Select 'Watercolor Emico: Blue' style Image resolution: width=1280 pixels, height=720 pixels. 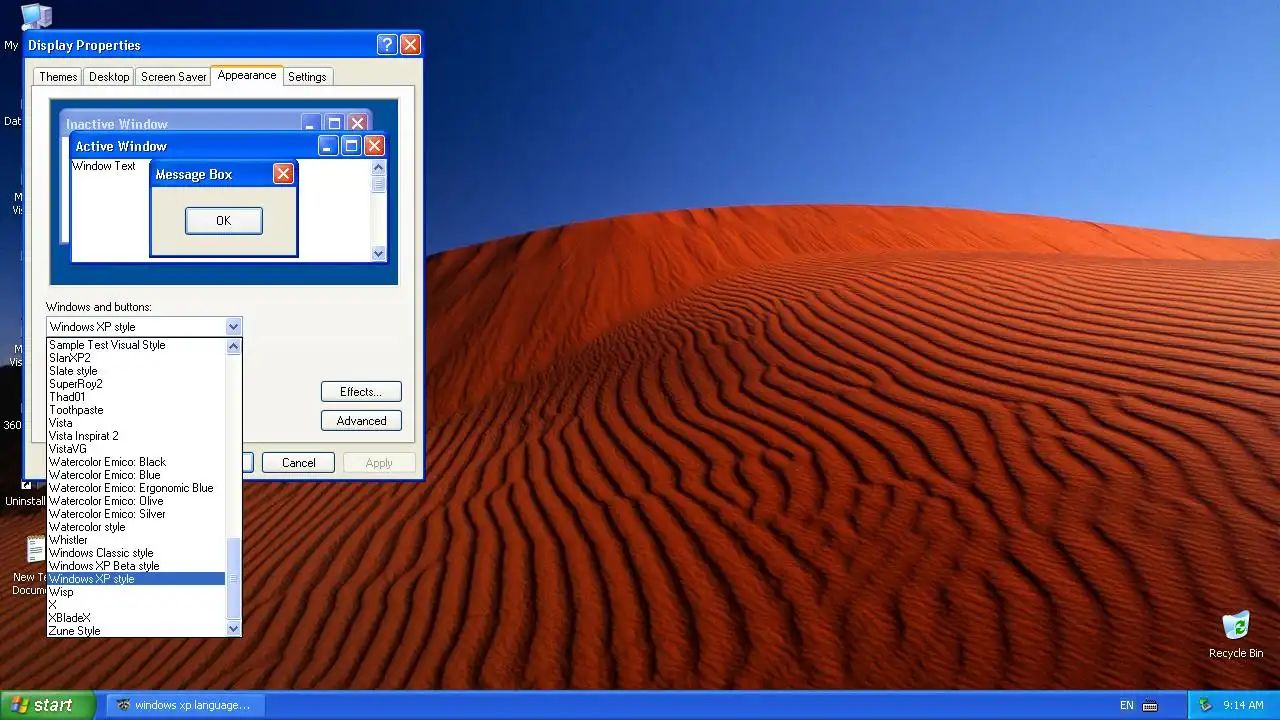coord(136,475)
